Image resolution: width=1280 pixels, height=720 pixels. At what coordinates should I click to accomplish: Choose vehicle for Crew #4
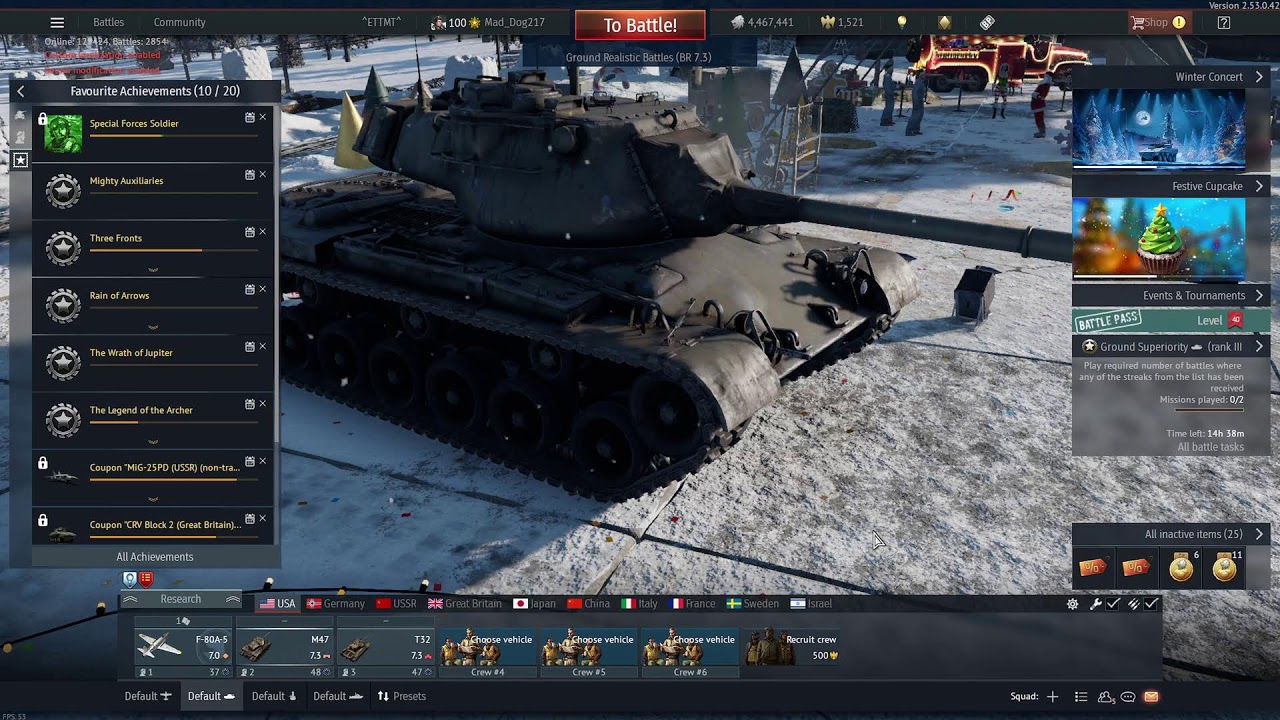488,649
